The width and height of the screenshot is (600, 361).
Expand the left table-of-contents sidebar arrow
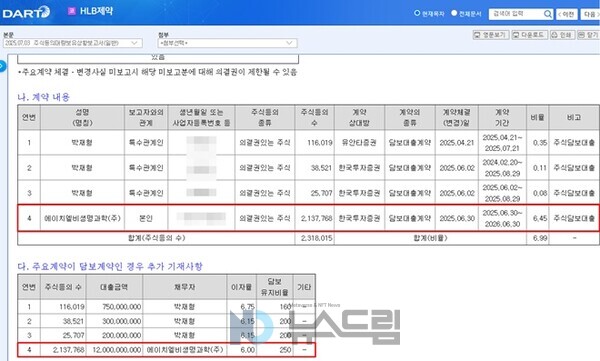(3, 66)
